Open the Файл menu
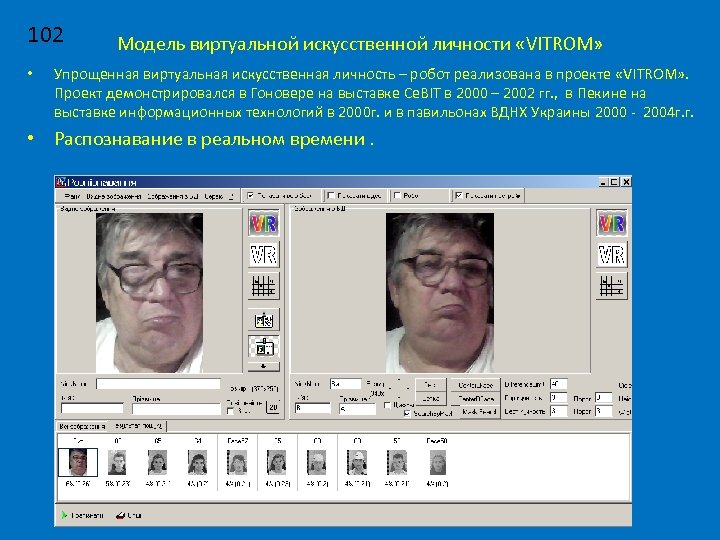 click(x=73, y=196)
